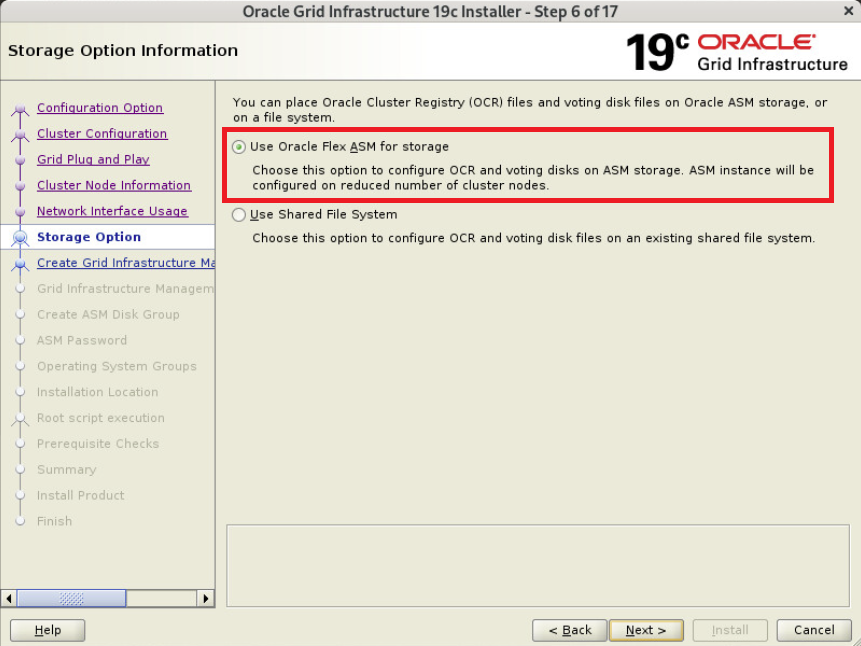Open Create Grid Infrastructure Ma step link
This screenshot has width=861, height=646.
pos(126,263)
